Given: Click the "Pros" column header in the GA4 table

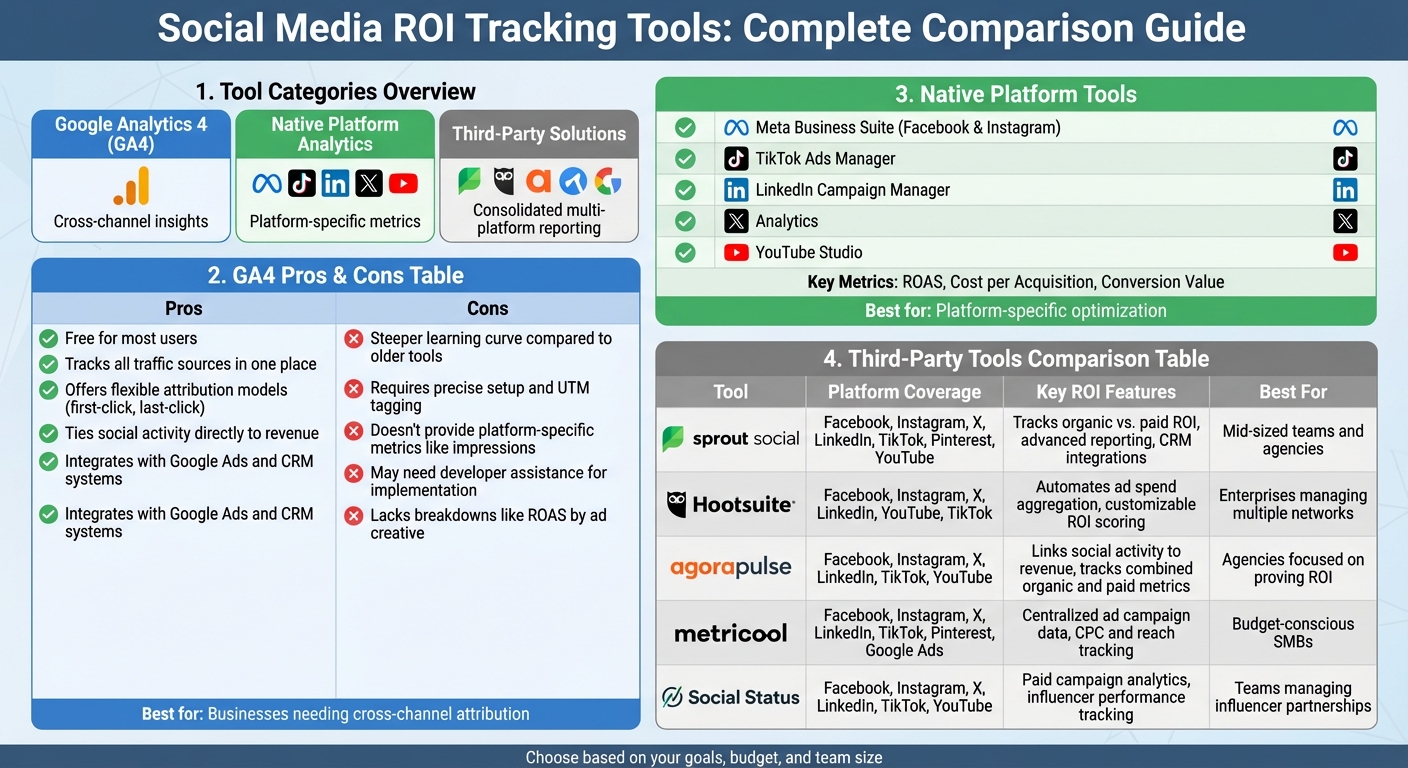Looking at the screenshot, I should coord(184,308).
